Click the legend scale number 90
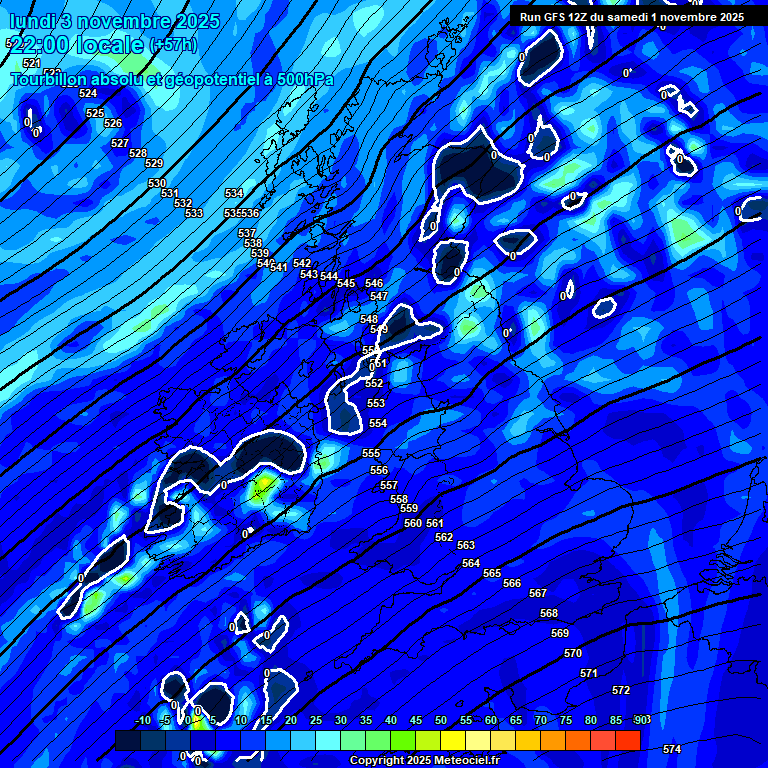 (639, 720)
